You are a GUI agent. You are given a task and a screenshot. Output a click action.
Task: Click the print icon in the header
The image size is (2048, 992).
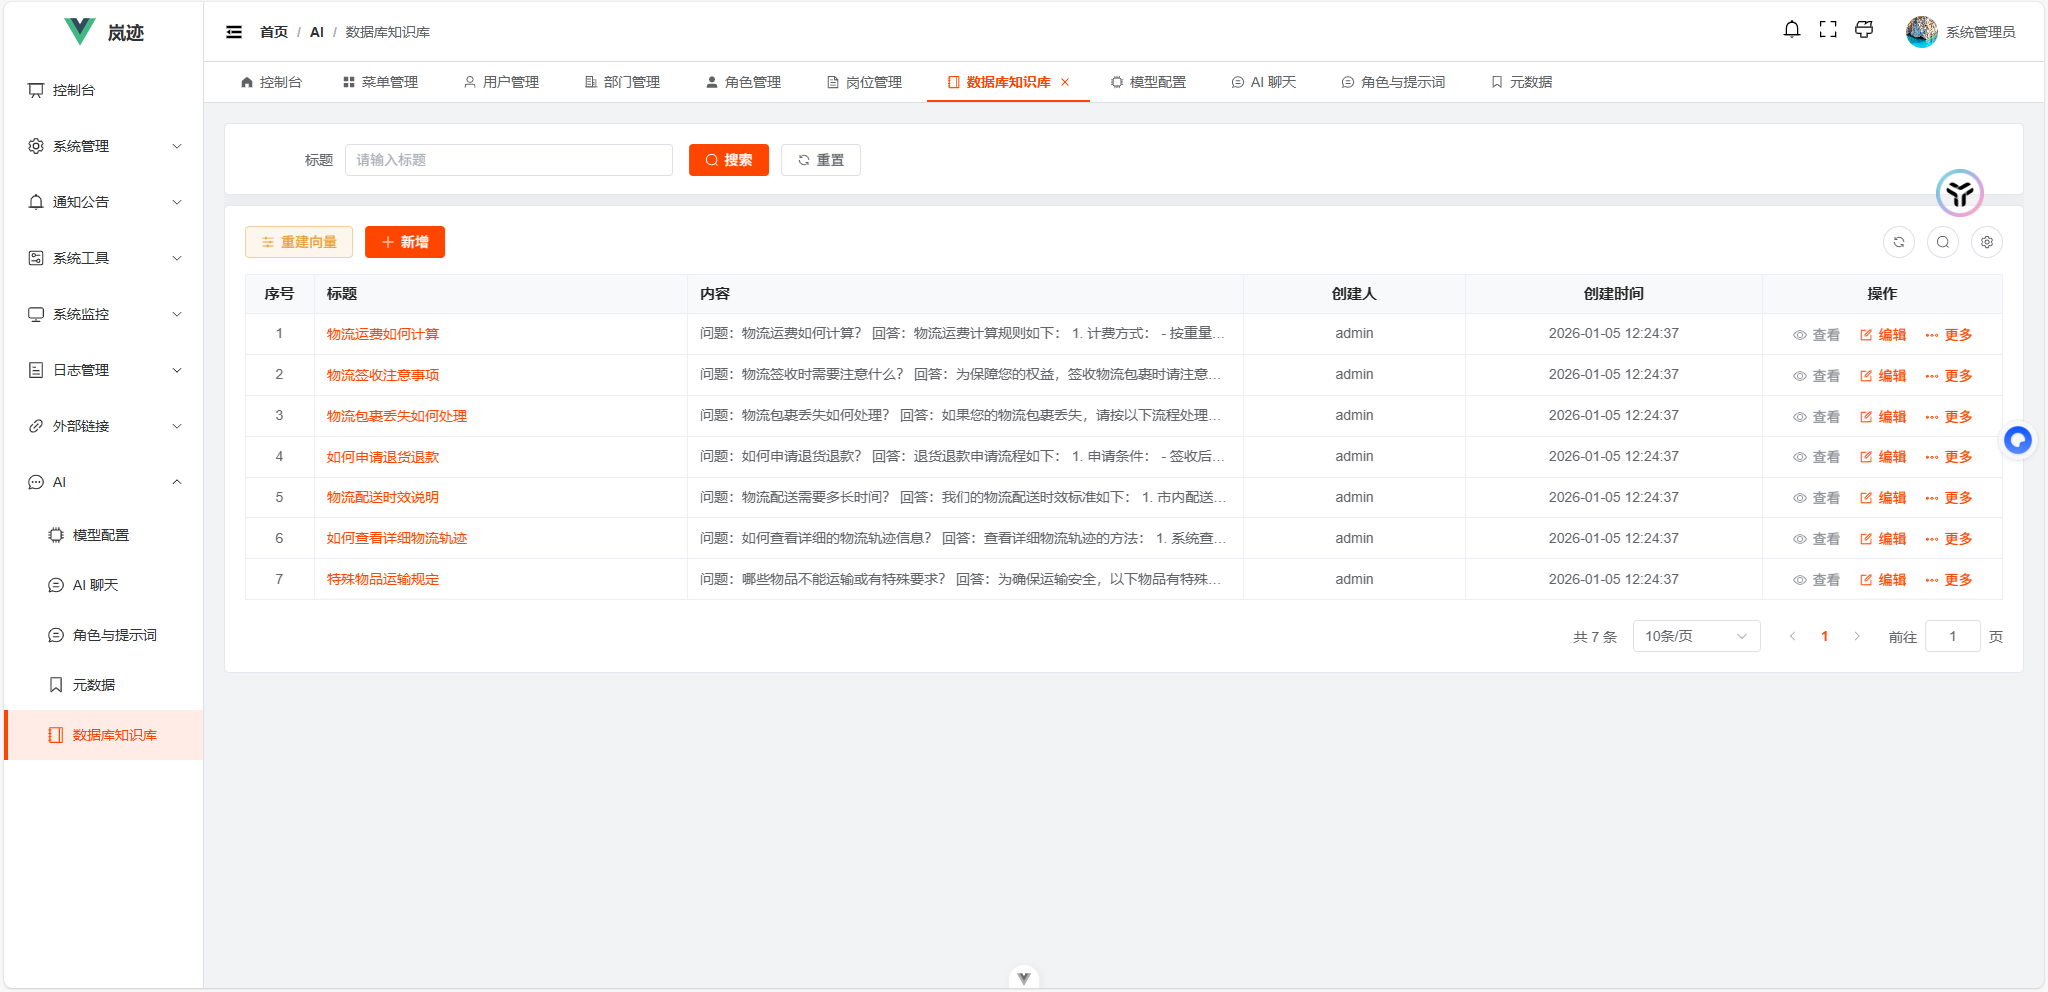(x=1864, y=29)
